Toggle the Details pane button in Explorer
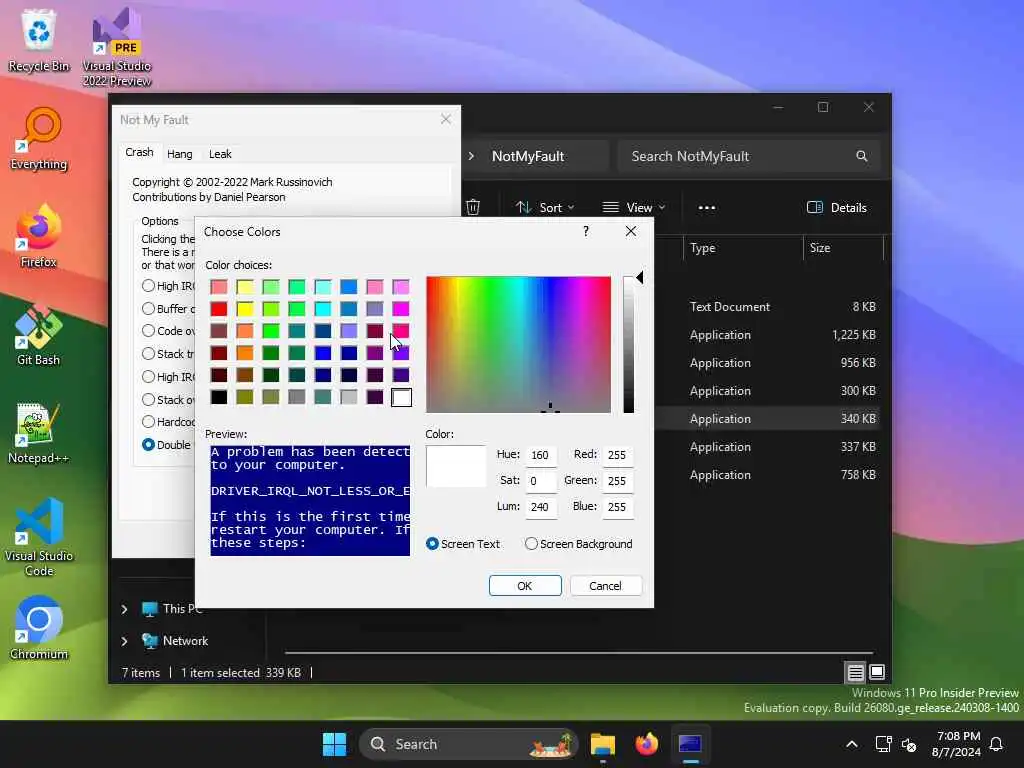This screenshot has height=768, width=1024. click(837, 208)
